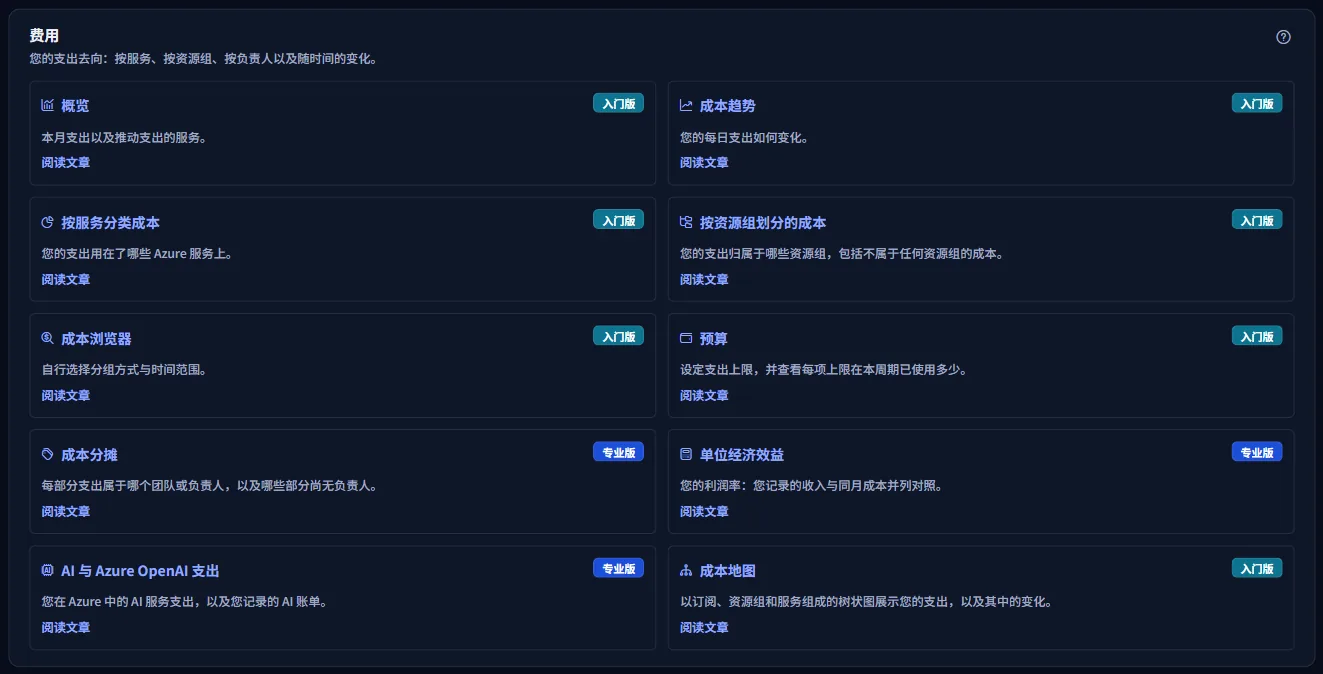Click 阅读文章 under 按服务分类成本
The height and width of the screenshot is (674, 1323).
click(x=66, y=279)
